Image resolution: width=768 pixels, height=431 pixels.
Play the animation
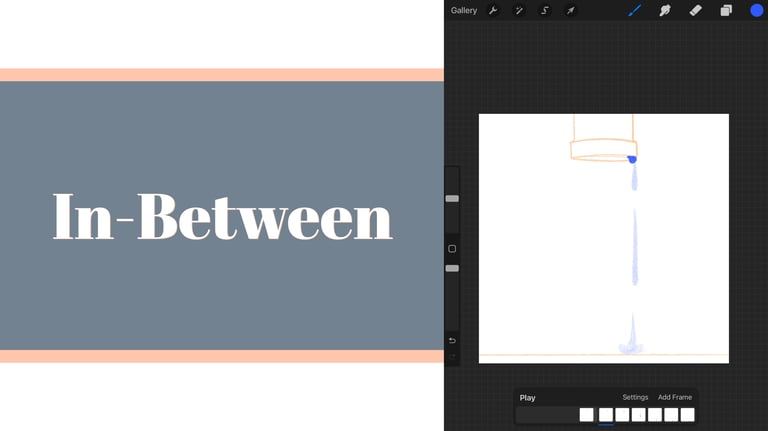click(x=528, y=398)
